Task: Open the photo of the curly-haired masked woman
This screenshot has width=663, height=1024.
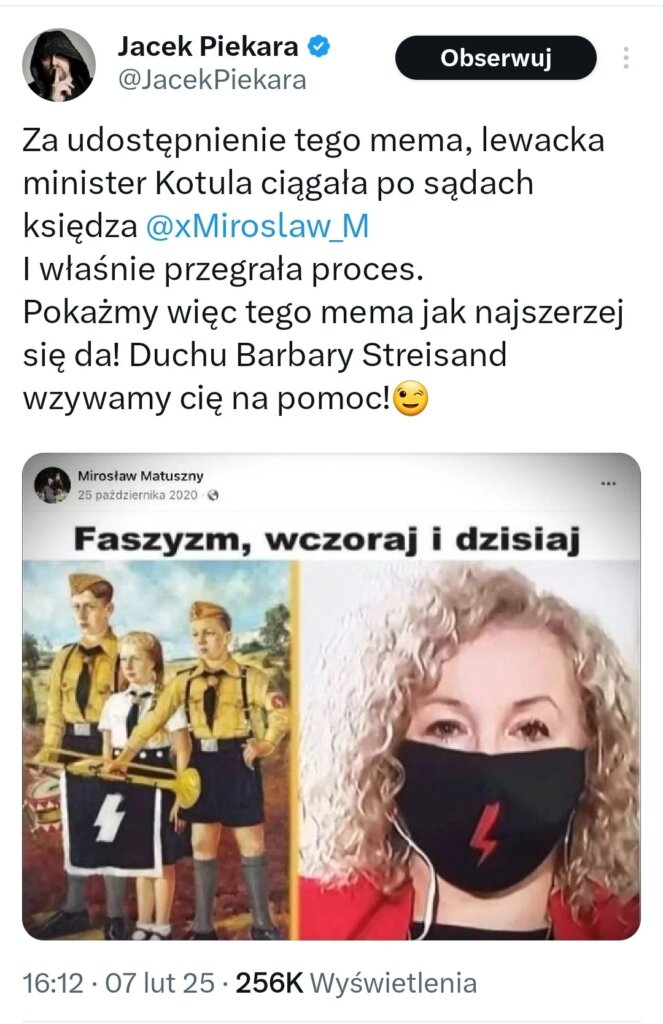Action: 470,750
